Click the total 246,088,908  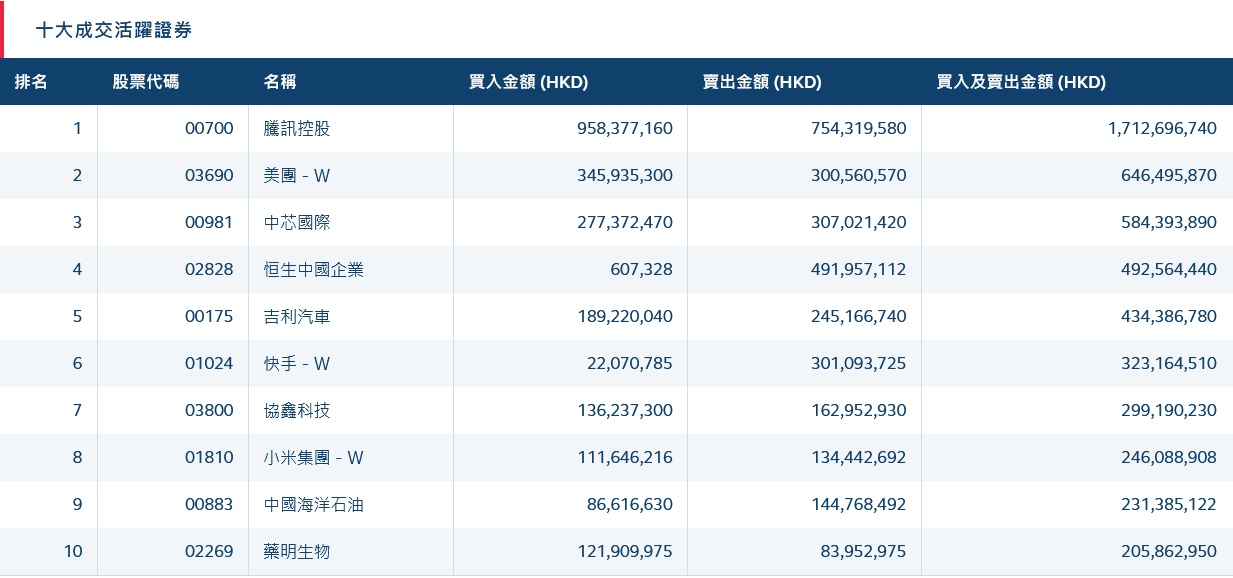[1169, 457]
